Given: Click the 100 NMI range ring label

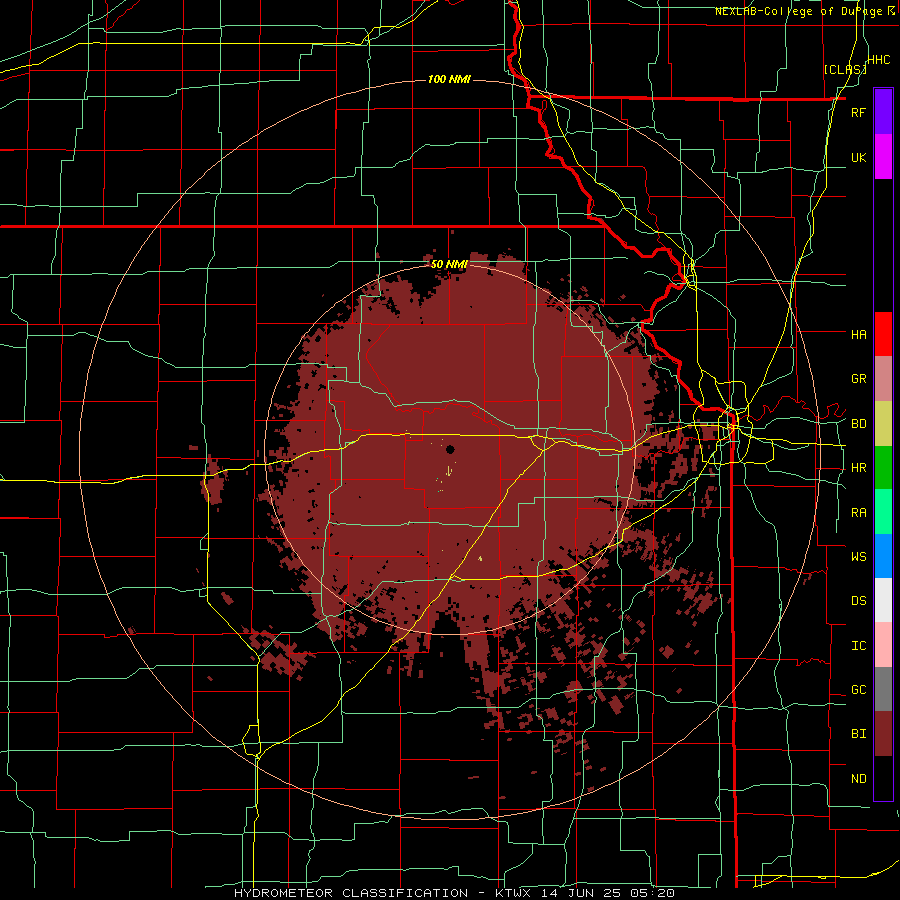Looking at the screenshot, I should coord(449,79).
